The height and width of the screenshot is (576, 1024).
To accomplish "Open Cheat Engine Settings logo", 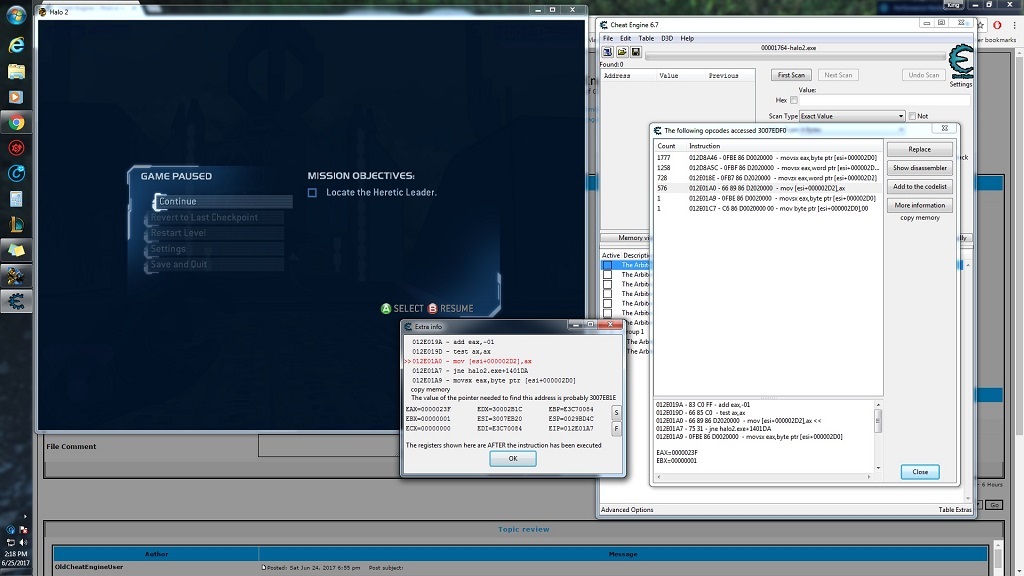I will 961,65.
